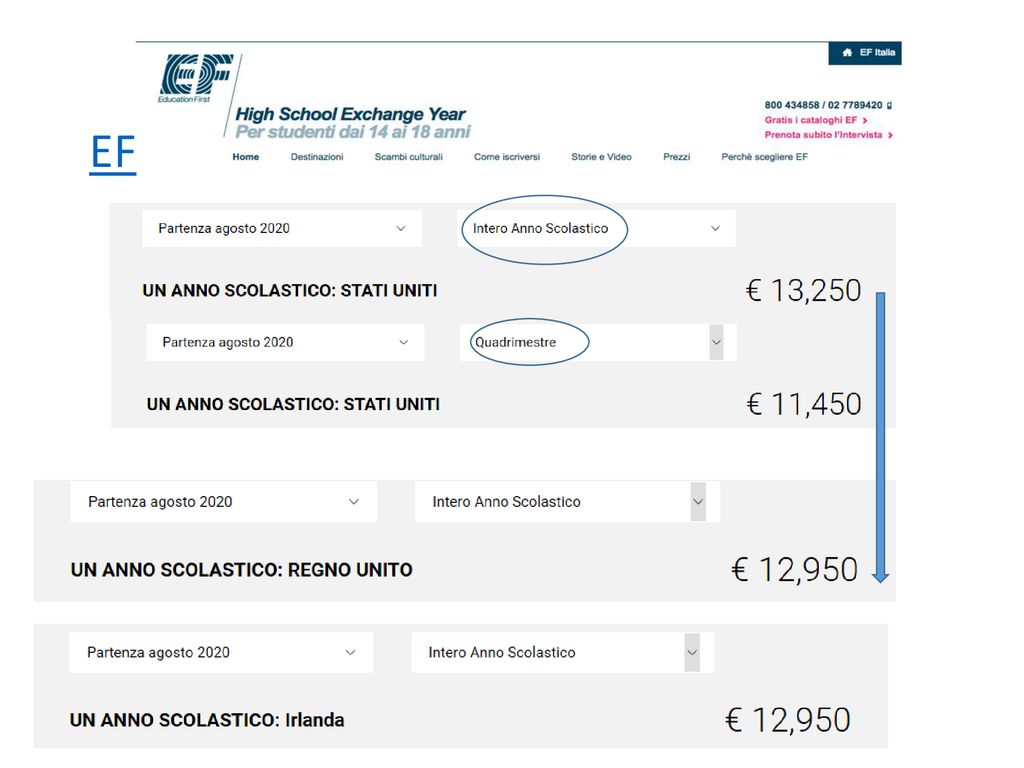Open the EF Italia button
This screenshot has width=1024, height=768.
coord(865,53)
